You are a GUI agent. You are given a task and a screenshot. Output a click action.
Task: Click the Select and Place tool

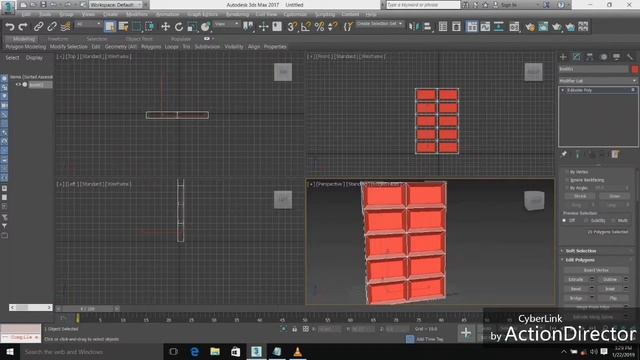[205, 27]
